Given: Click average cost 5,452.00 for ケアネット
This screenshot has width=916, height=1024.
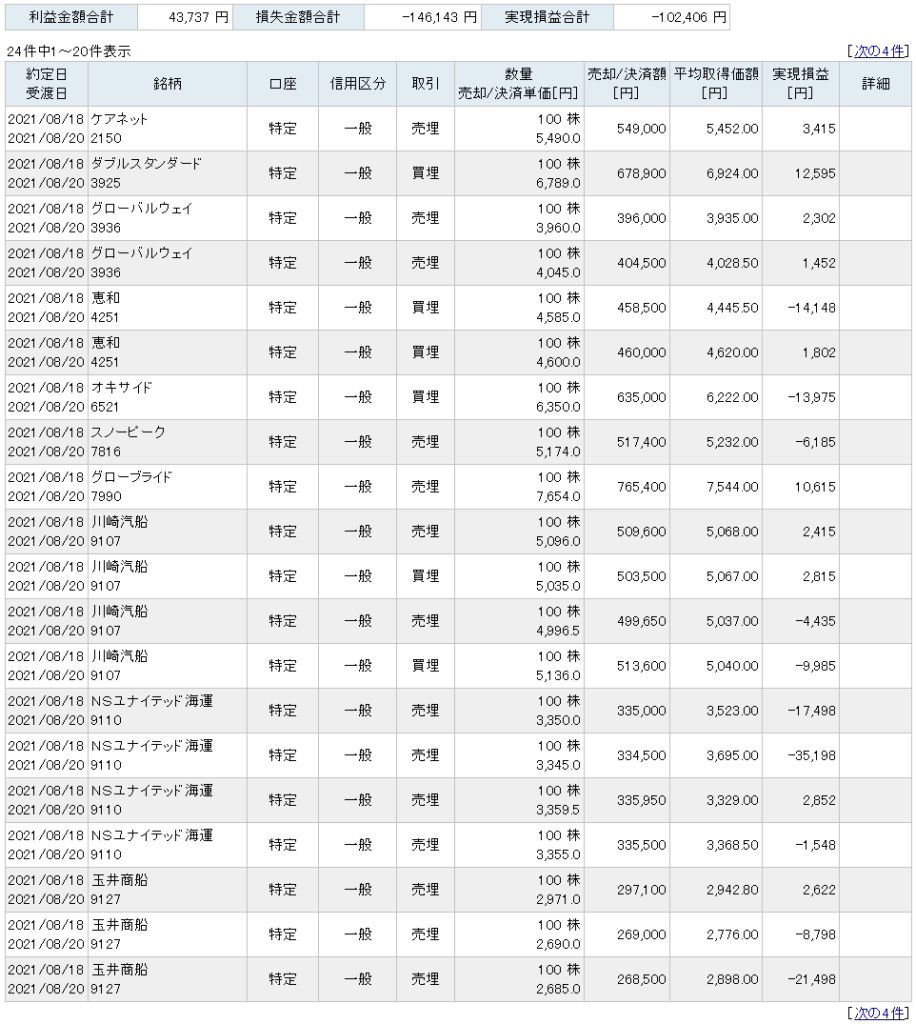Looking at the screenshot, I should point(733,129).
